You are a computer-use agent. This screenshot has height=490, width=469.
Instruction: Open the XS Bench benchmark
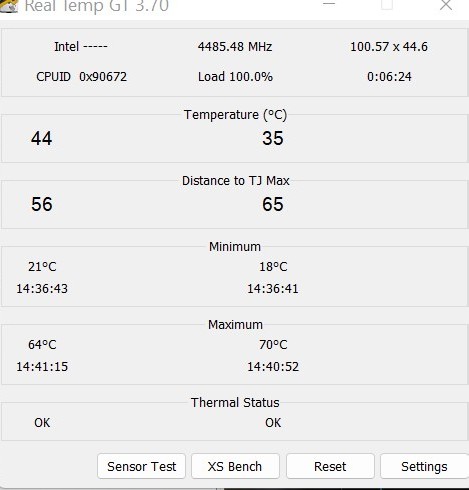pyautogui.click(x=235, y=466)
